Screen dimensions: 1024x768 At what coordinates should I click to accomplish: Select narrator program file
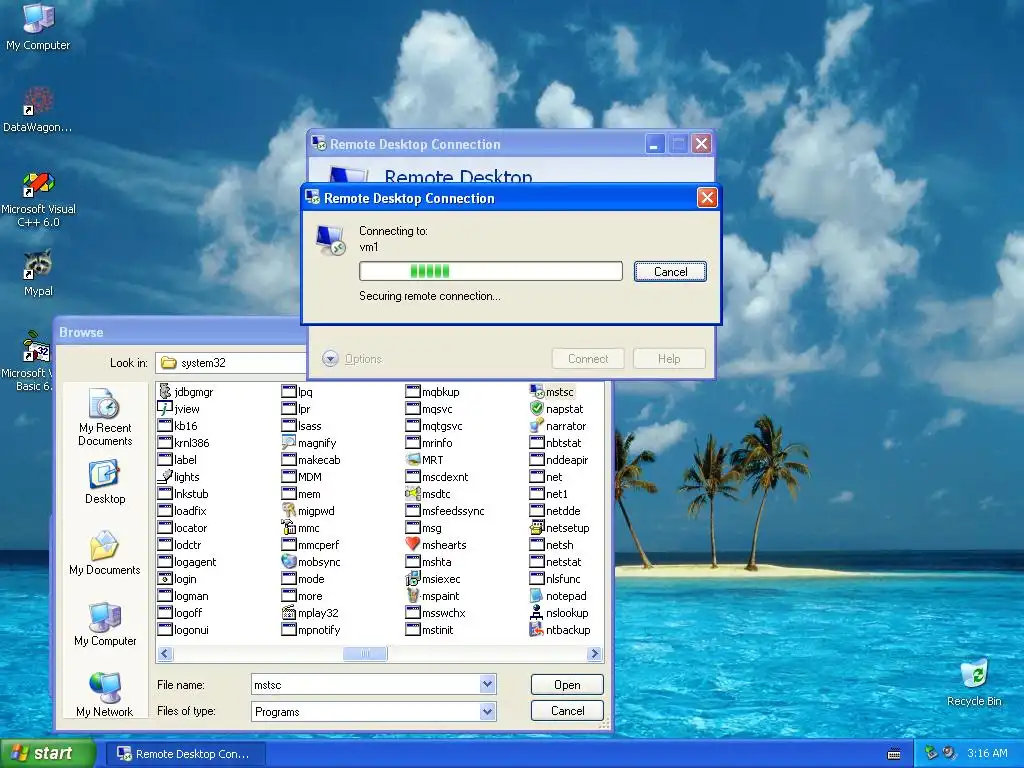point(558,426)
